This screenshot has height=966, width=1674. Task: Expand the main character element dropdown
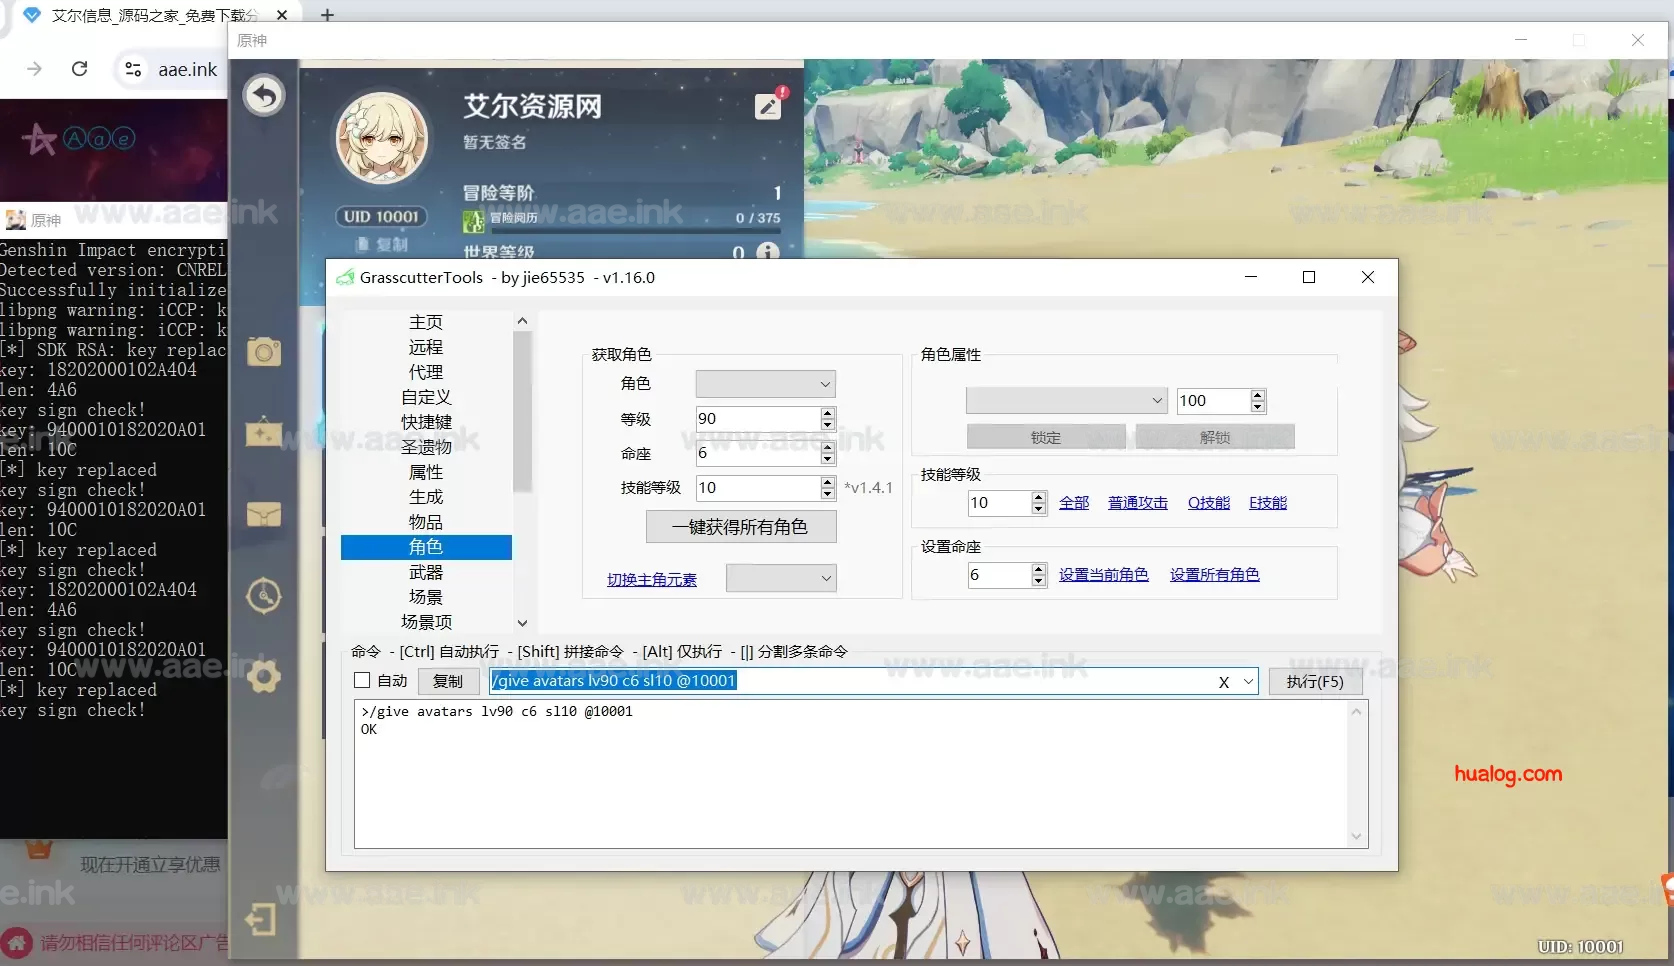coord(781,578)
